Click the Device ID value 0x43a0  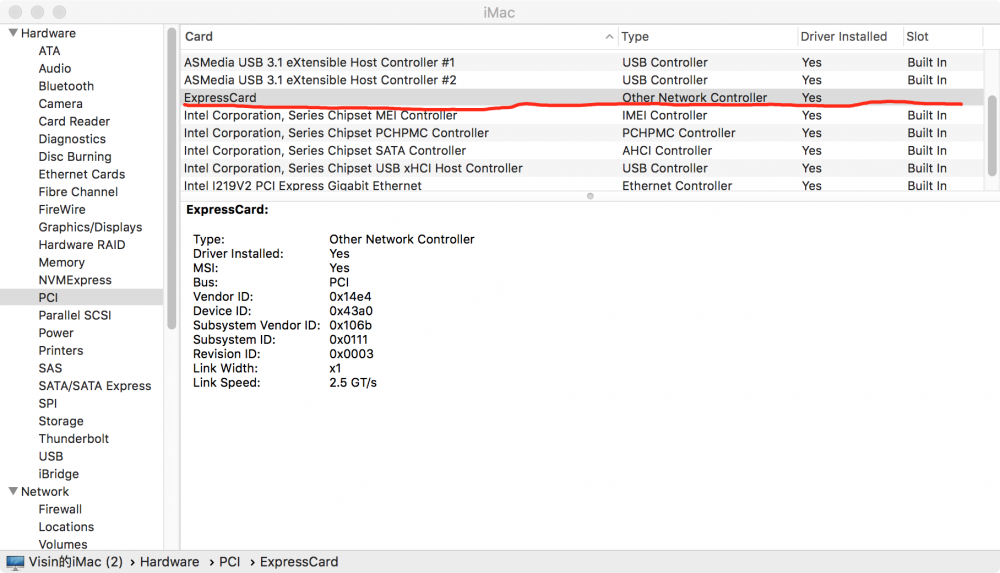(x=351, y=311)
